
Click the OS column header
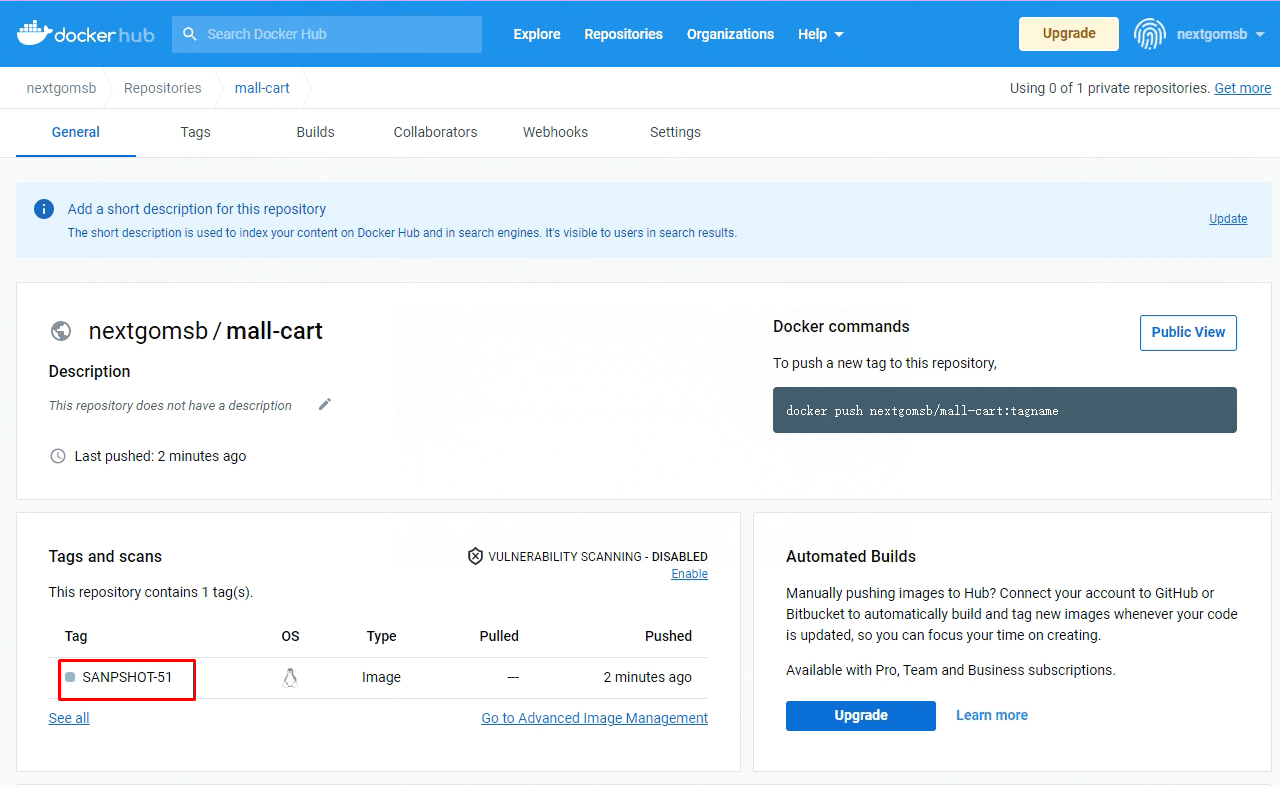tap(291, 636)
